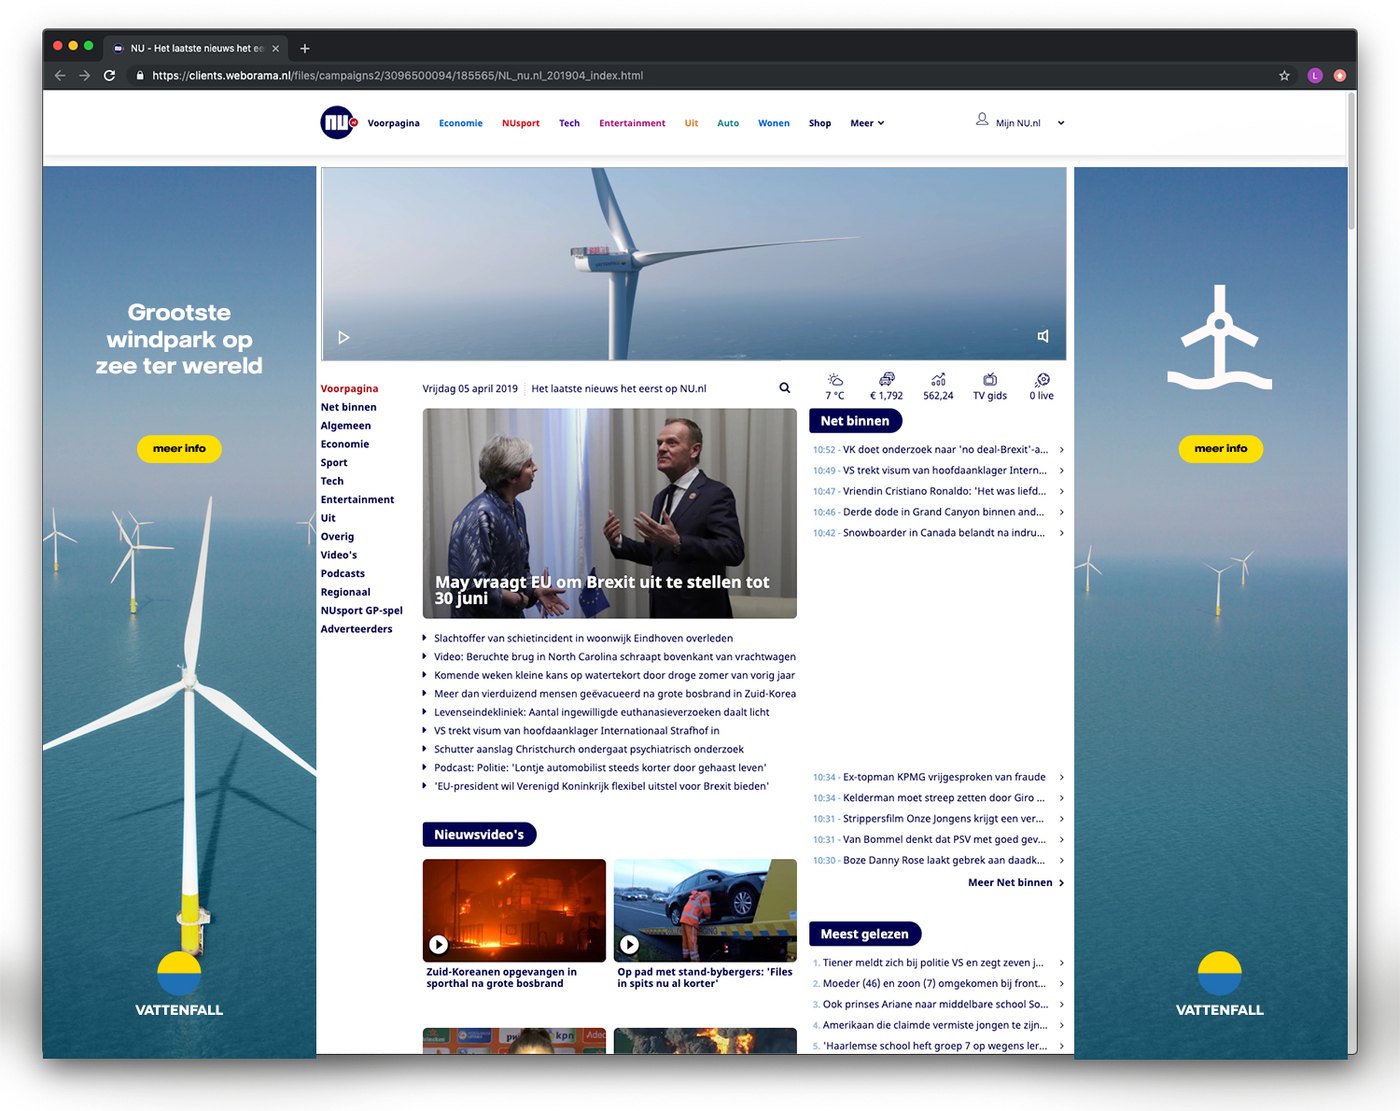Open NUsport in the top navigation
This screenshot has height=1111, width=1400.
click(521, 123)
